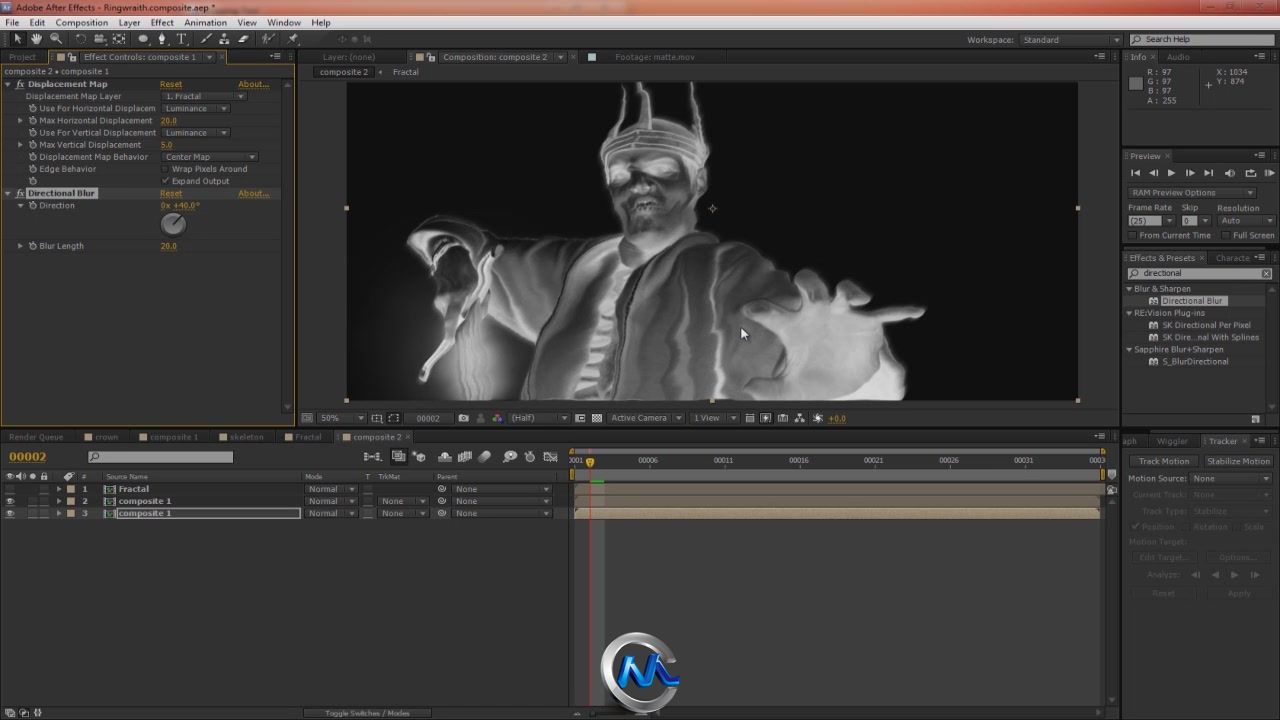Viewport: 1280px width, 720px height.
Task: Hide layer 3 composite 1
Action: (x=10, y=513)
